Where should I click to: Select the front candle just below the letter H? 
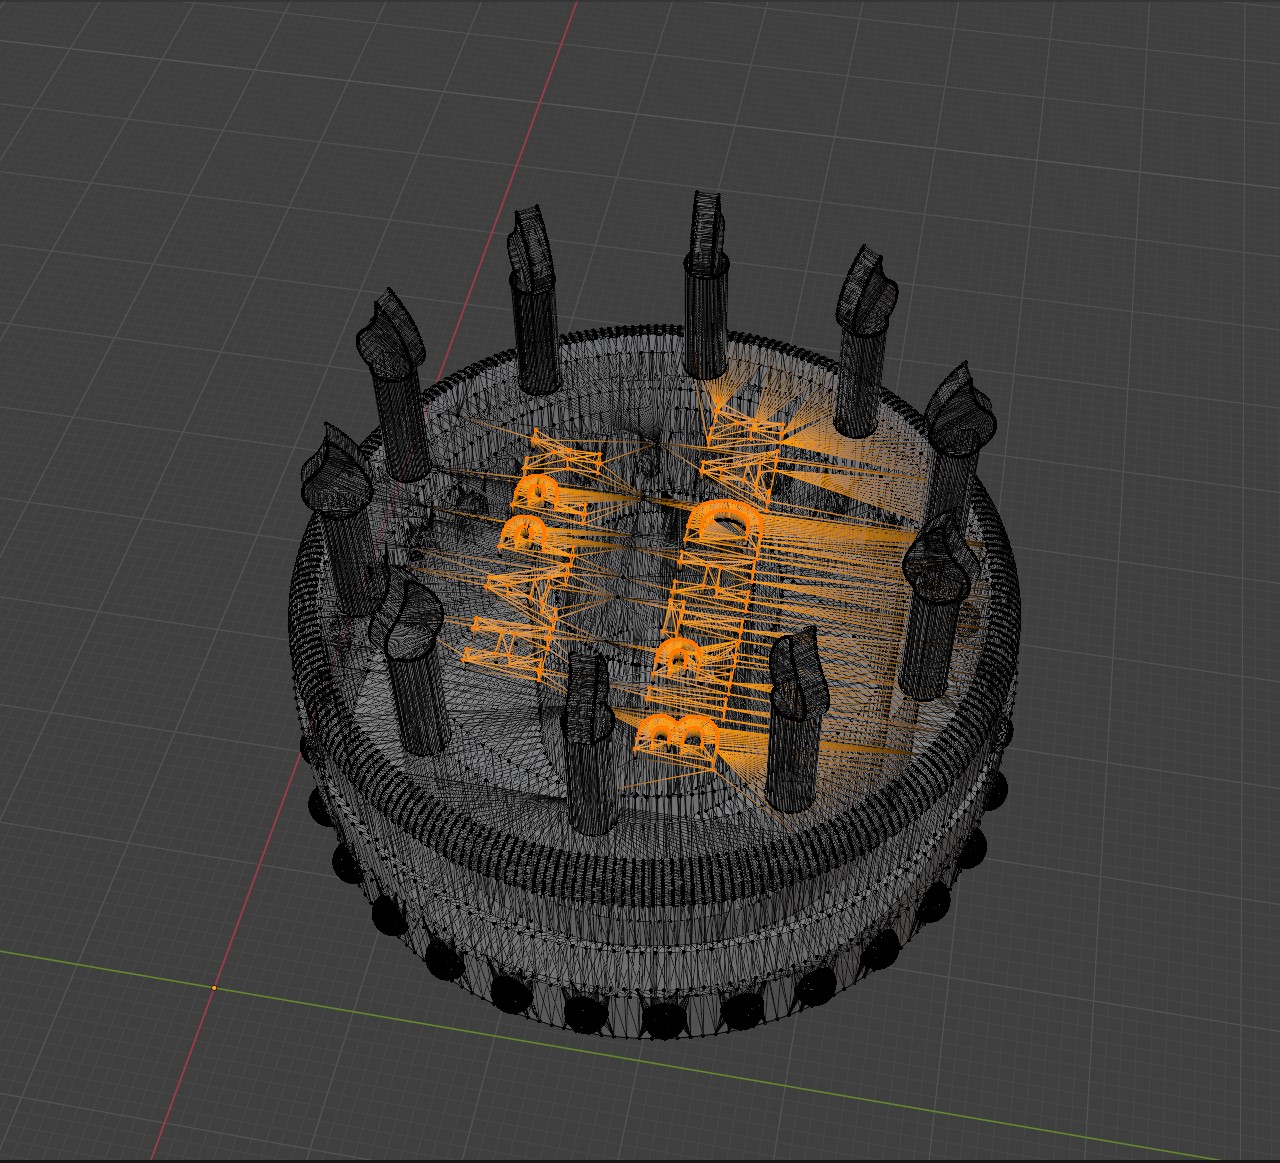(590, 770)
